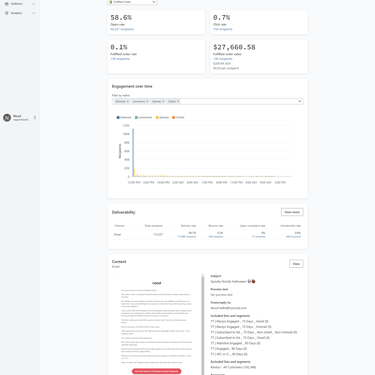Click the email preview scrollbar

click(x=202, y=325)
